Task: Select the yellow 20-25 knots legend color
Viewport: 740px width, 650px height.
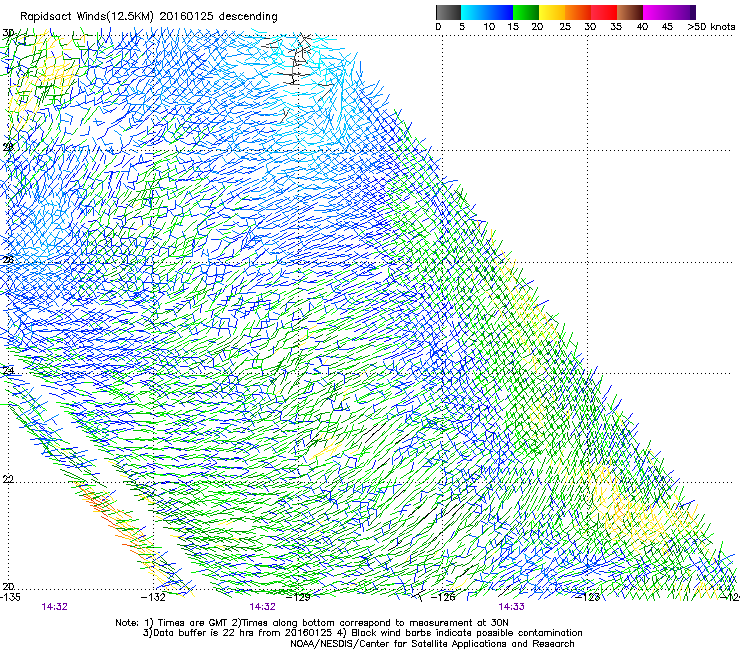Action: click(552, 12)
